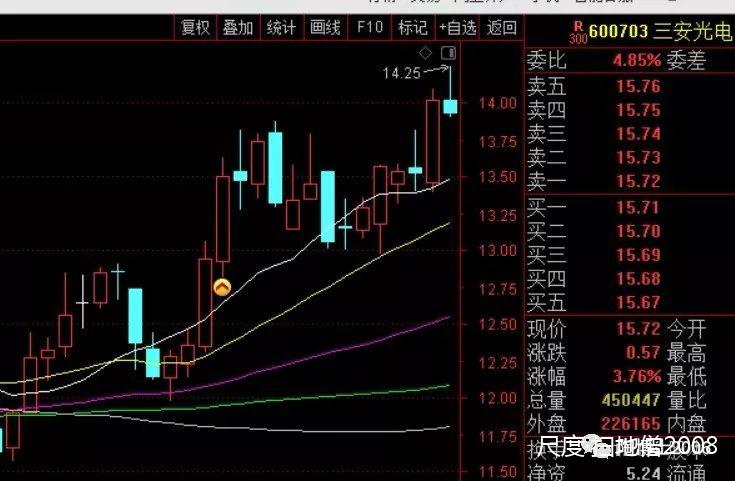Click the 标记 mark button
This screenshot has height=481, width=735.
(x=412, y=28)
